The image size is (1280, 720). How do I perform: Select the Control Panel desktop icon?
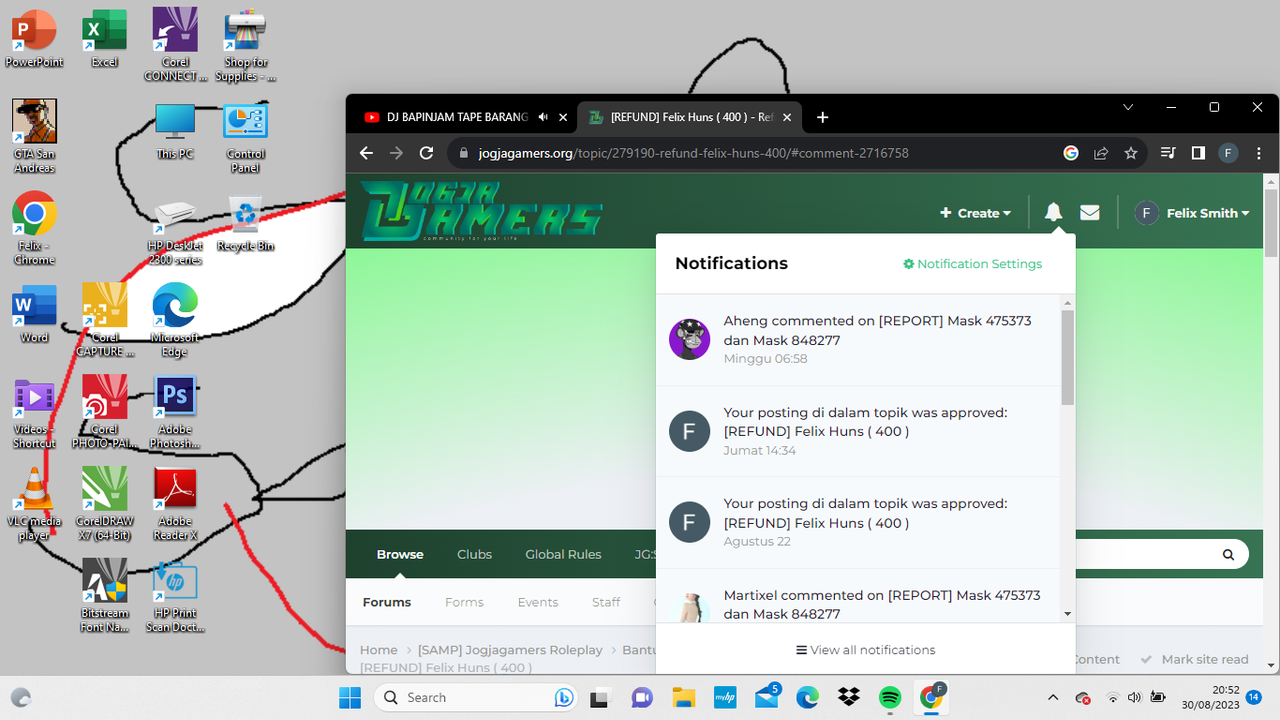click(x=245, y=136)
